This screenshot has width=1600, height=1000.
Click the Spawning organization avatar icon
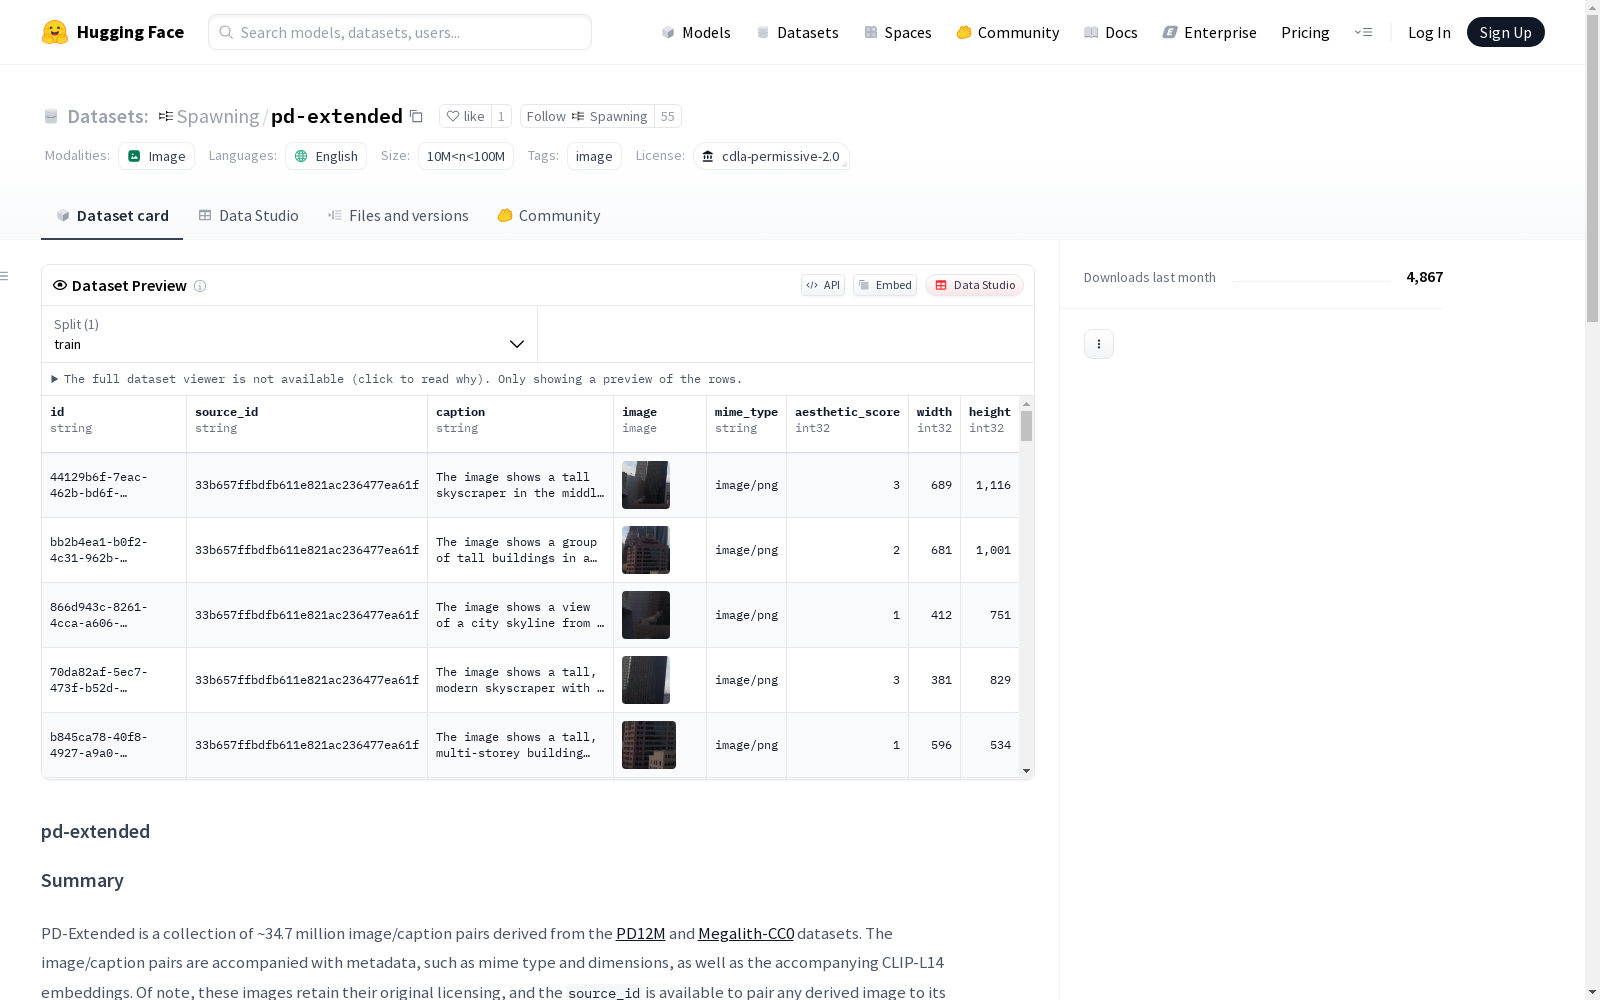click(166, 116)
